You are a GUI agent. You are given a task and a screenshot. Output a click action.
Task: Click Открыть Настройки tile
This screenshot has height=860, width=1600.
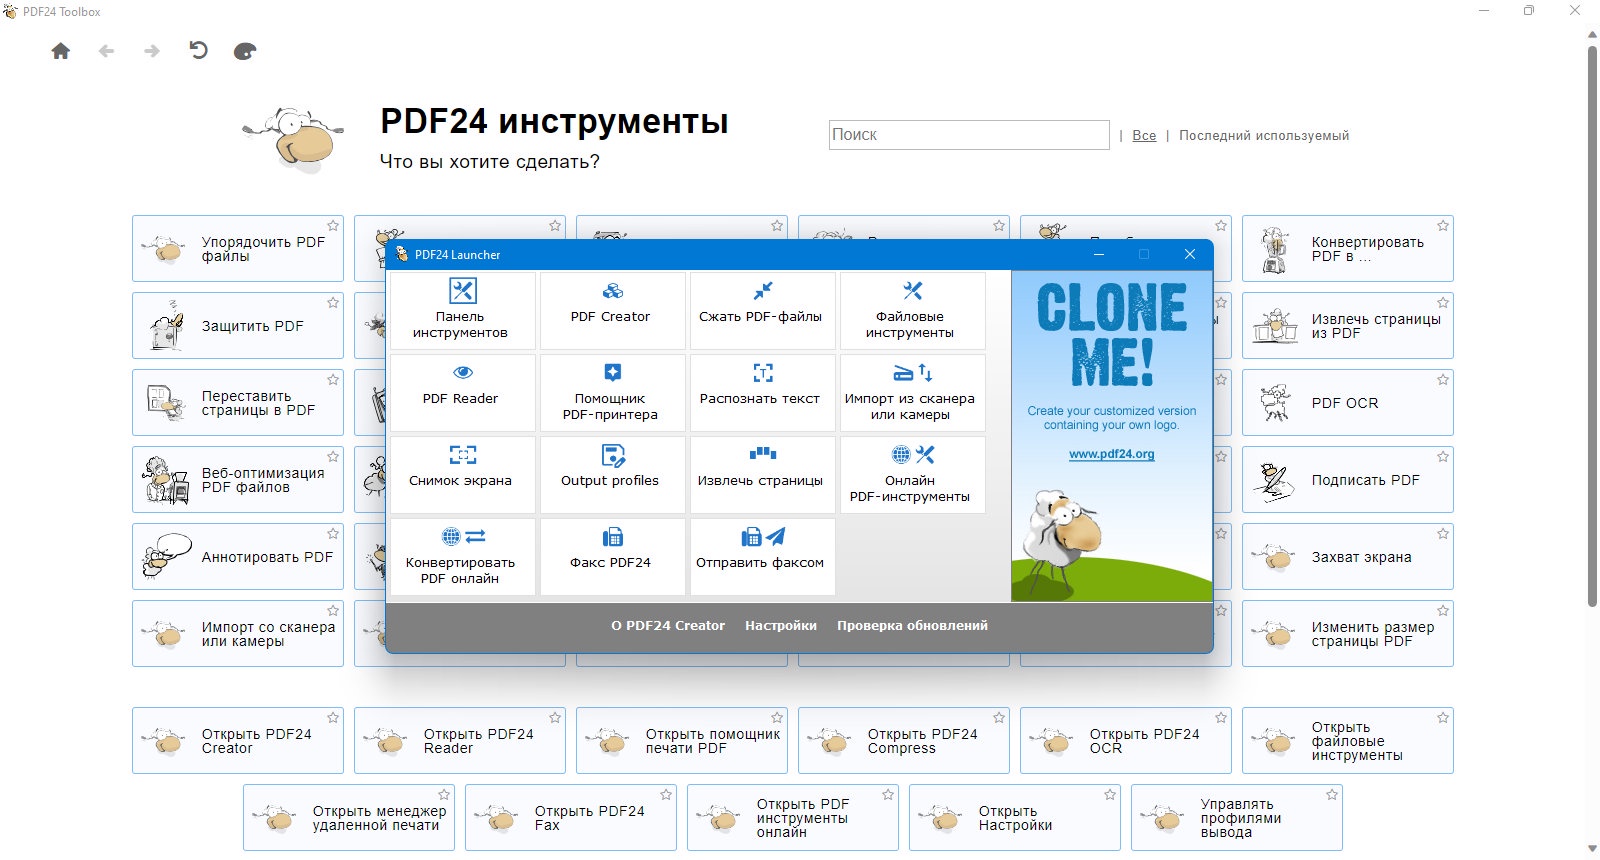[1015, 818]
